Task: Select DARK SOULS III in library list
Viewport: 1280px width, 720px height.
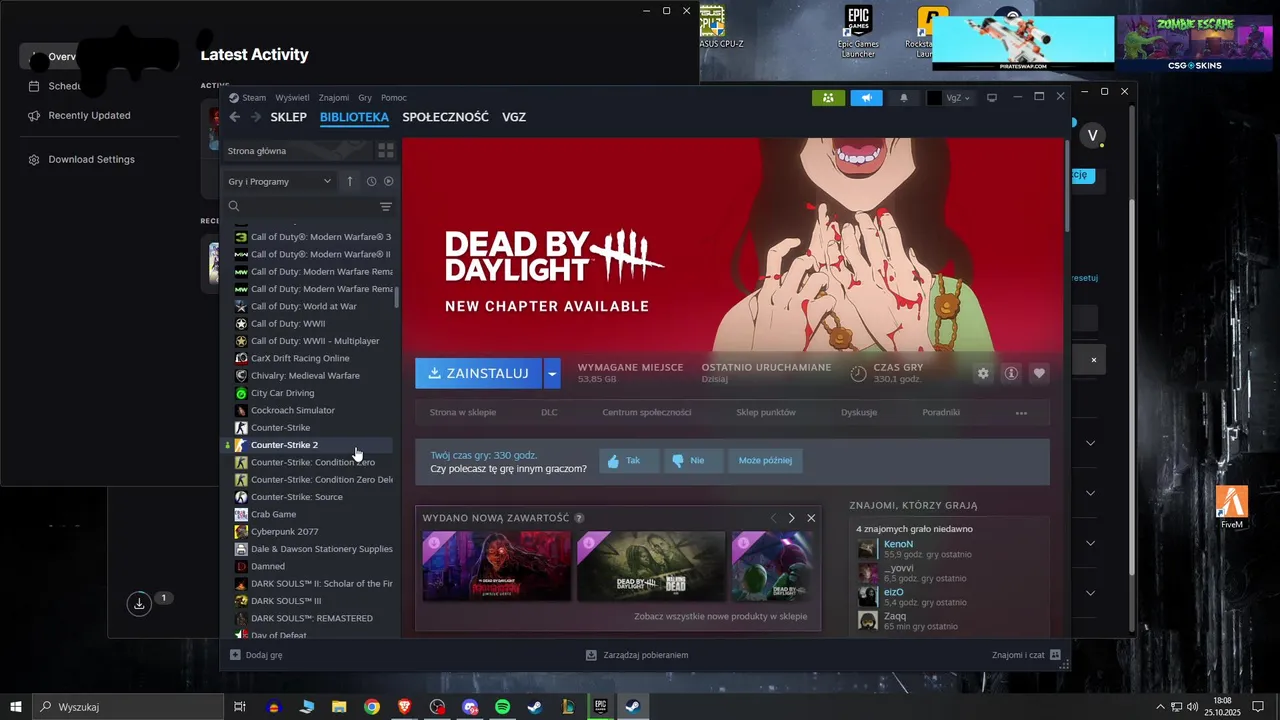Action: [286, 601]
